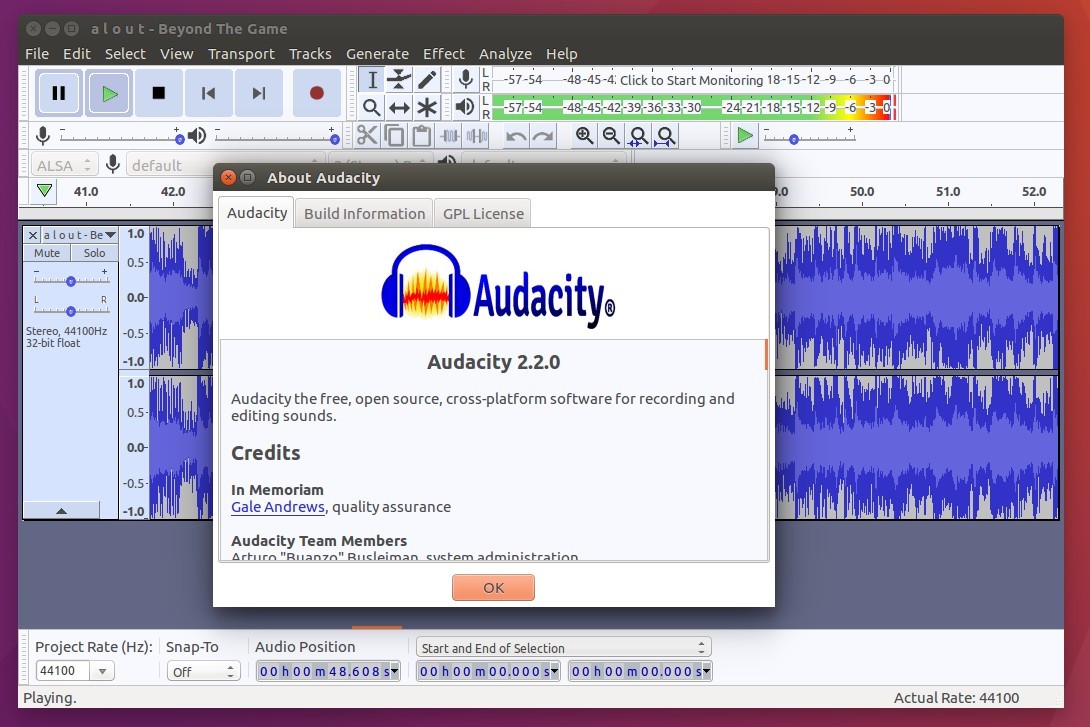Skip to start of track
The height and width of the screenshot is (727, 1090).
[x=209, y=93]
